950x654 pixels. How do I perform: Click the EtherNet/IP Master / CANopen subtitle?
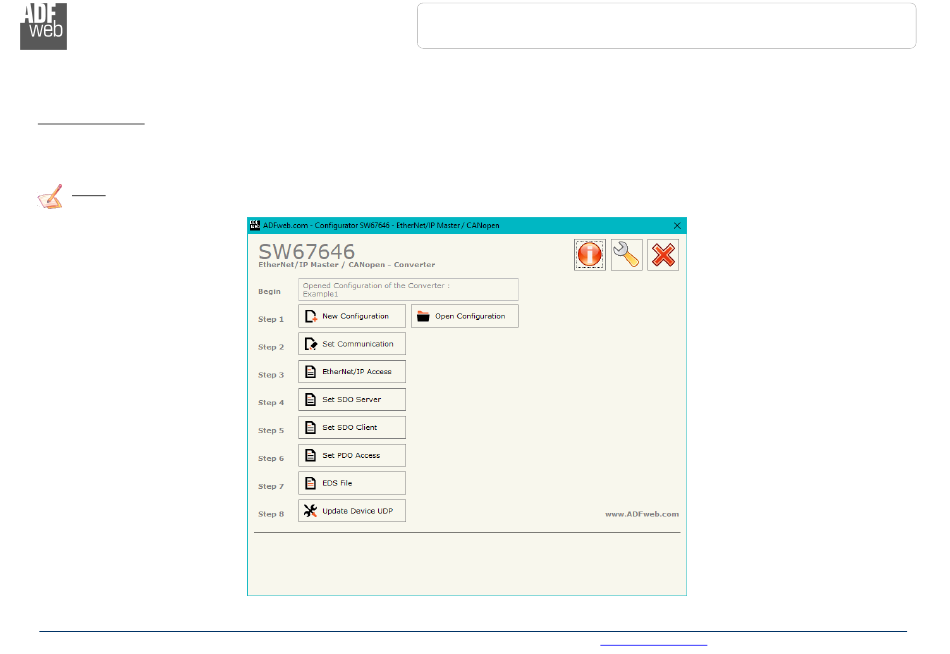click(347, 265)
